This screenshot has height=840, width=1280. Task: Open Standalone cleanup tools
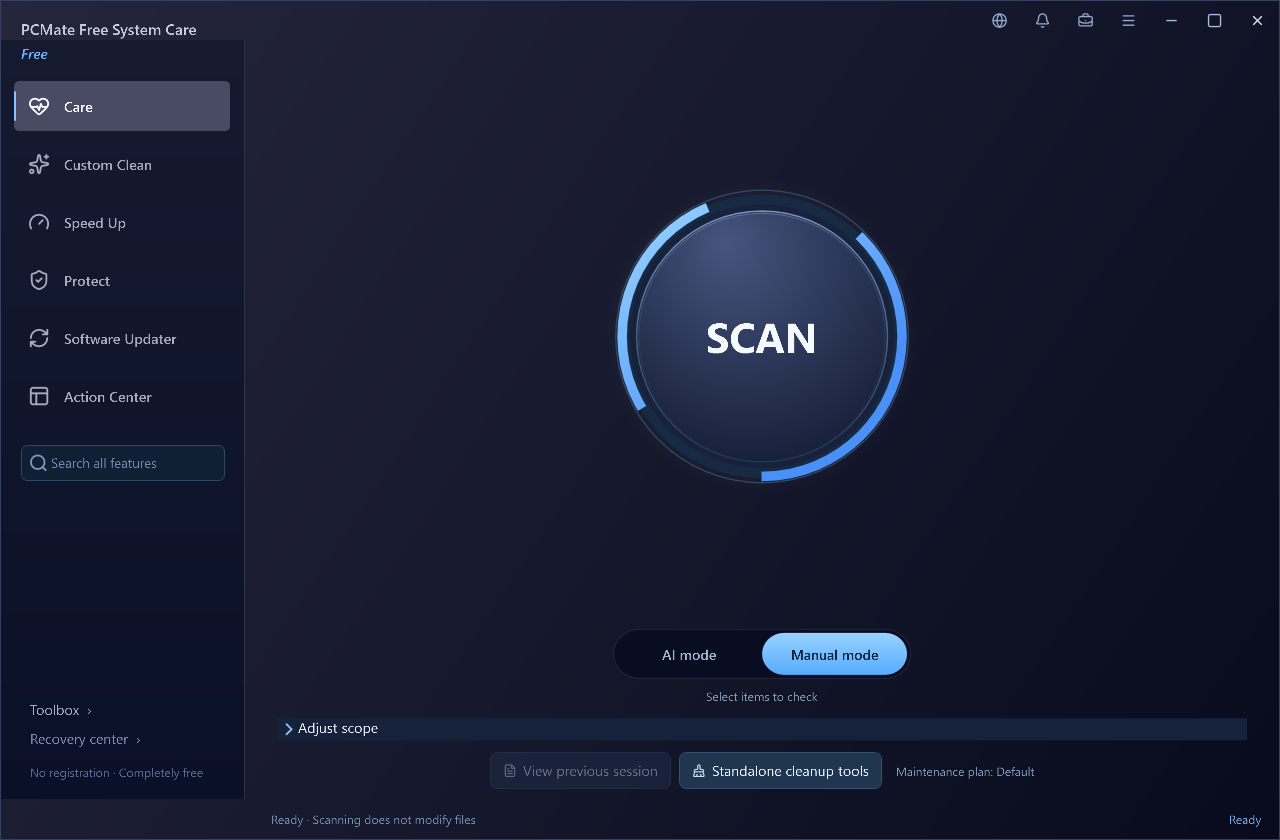[x=780, y=771]
